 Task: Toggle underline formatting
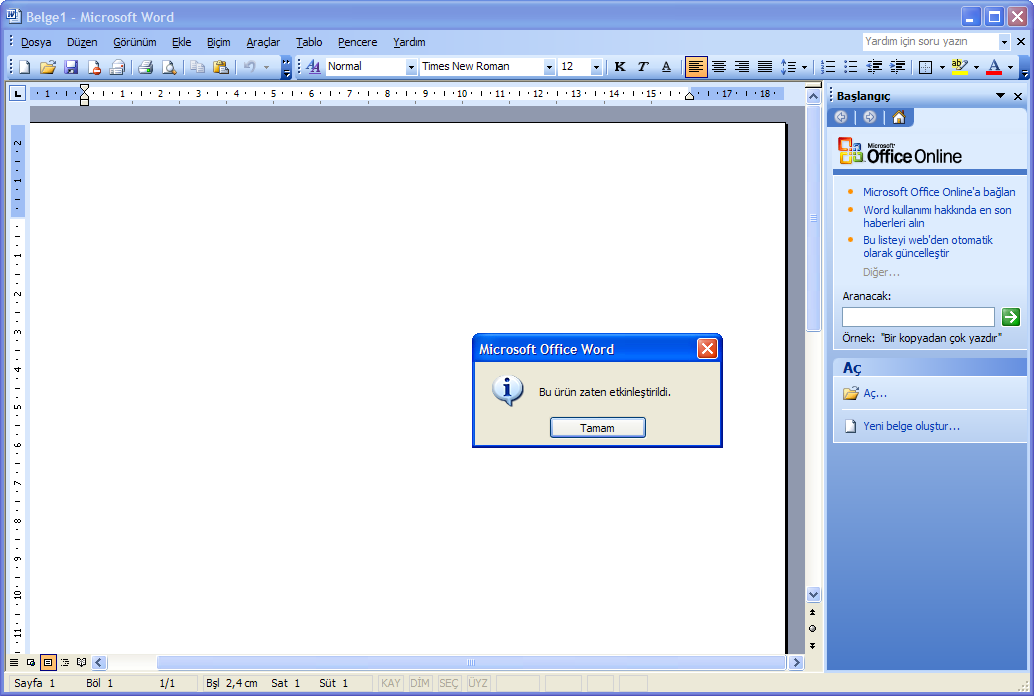point(666,67)
